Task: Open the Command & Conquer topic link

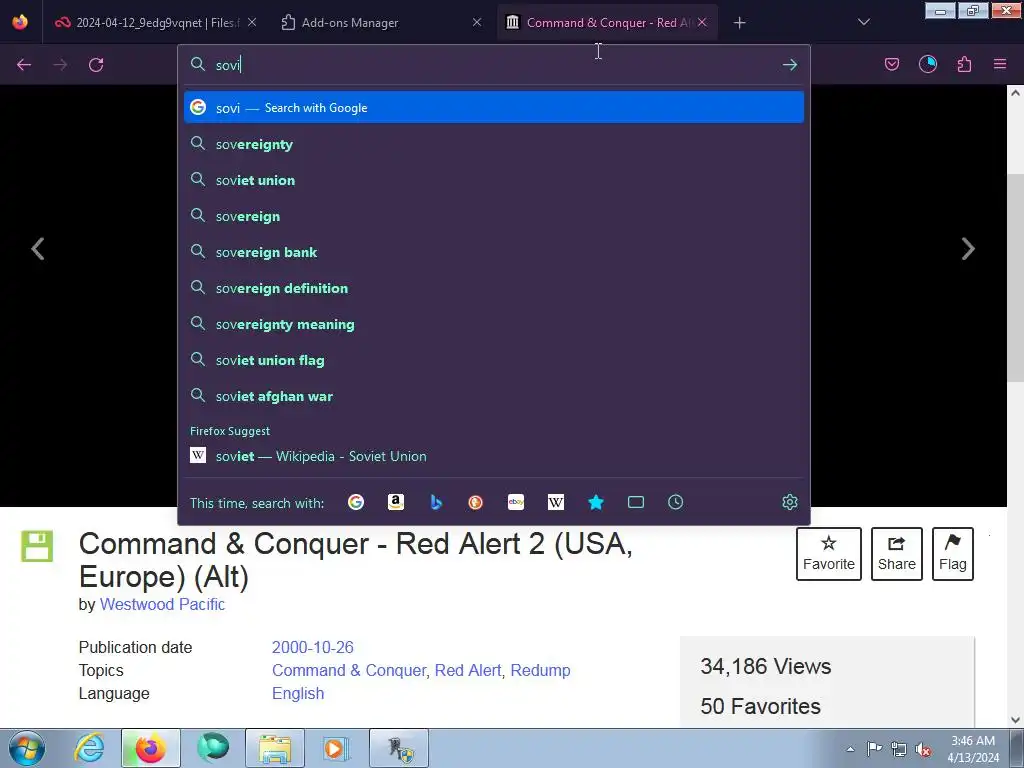Action: click(x=349, y=670)
